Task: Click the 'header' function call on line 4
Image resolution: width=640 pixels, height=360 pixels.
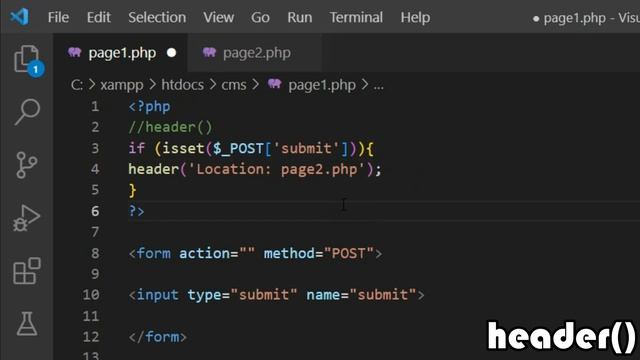Action: [x=153, y=169]
